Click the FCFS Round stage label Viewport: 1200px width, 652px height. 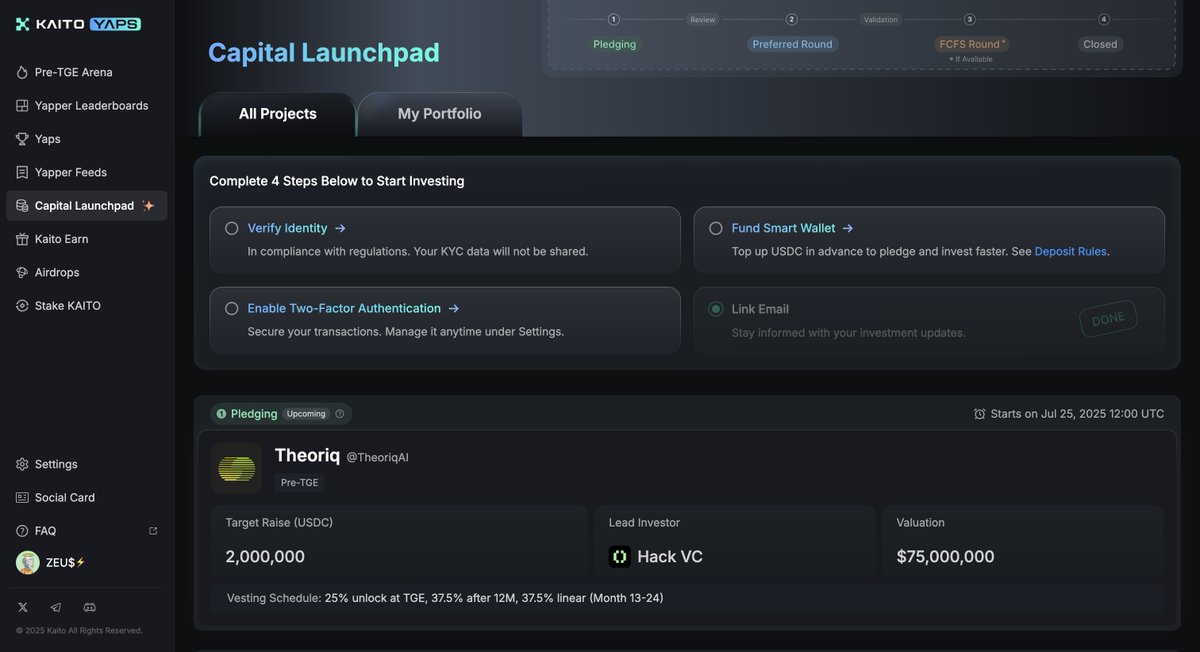point(972,44)
